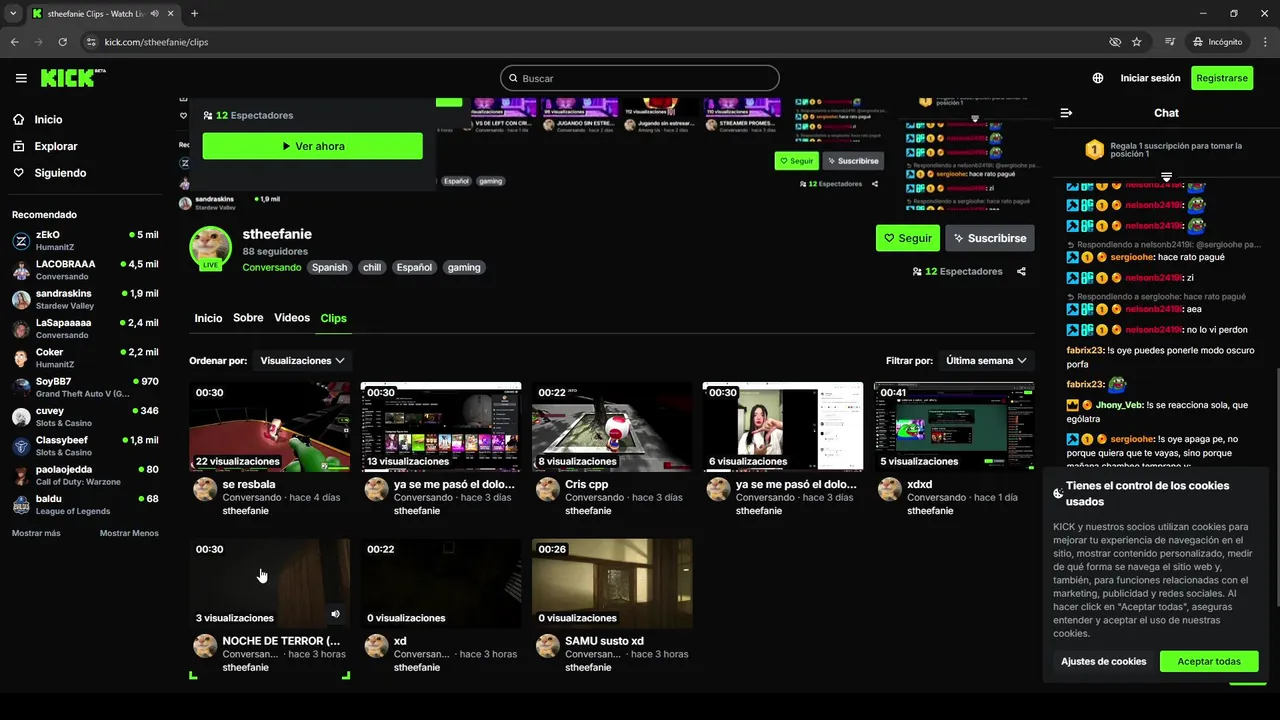Open the 'xd' clip thumbnail with 0 visualizaciones
The image size is (1280, 720).
click(x=441, y=584)
